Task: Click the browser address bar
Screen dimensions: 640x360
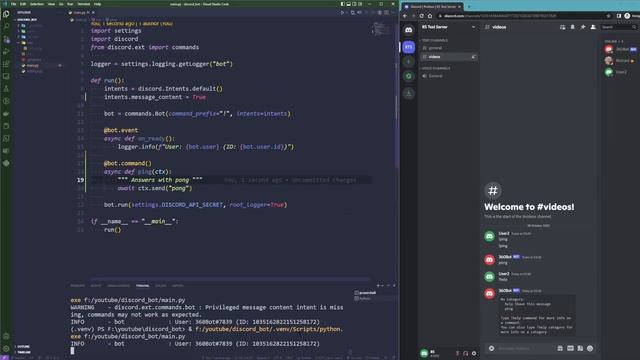Action: pyautogui.click(x=522, y=16)
